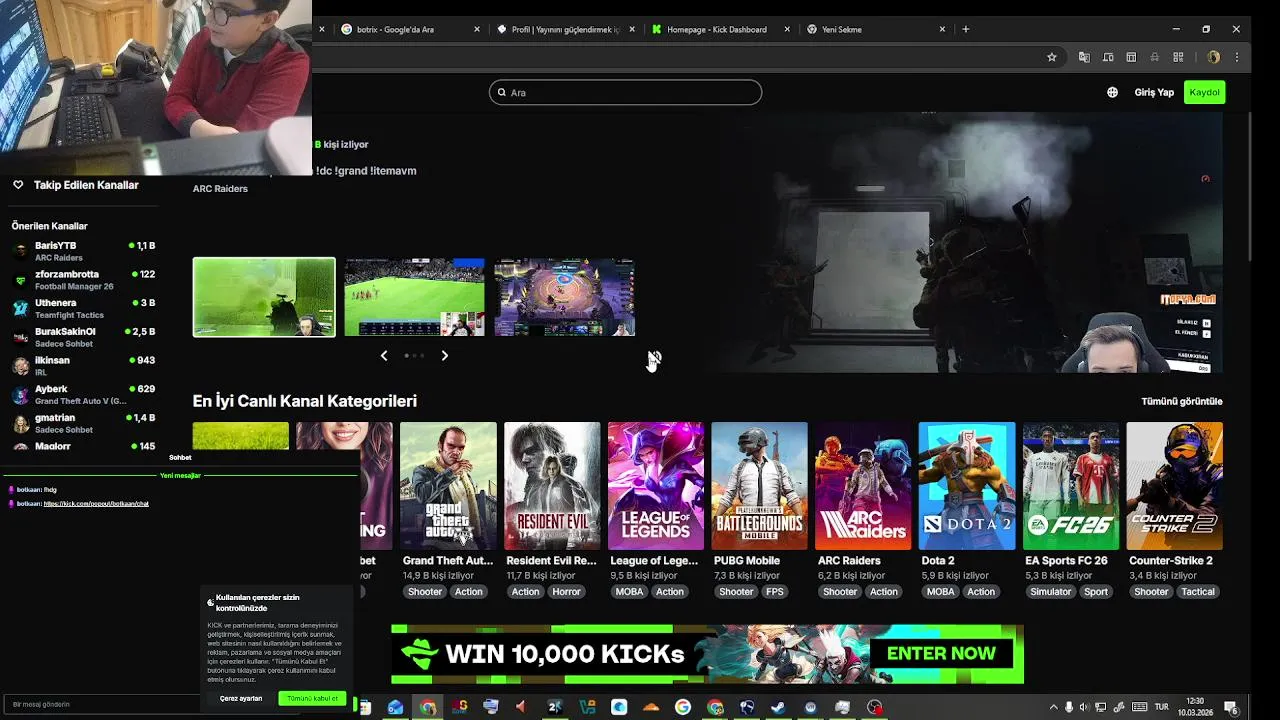Open zforzambrotta channel avatar
1280x720 pixels.
[20, 280]
